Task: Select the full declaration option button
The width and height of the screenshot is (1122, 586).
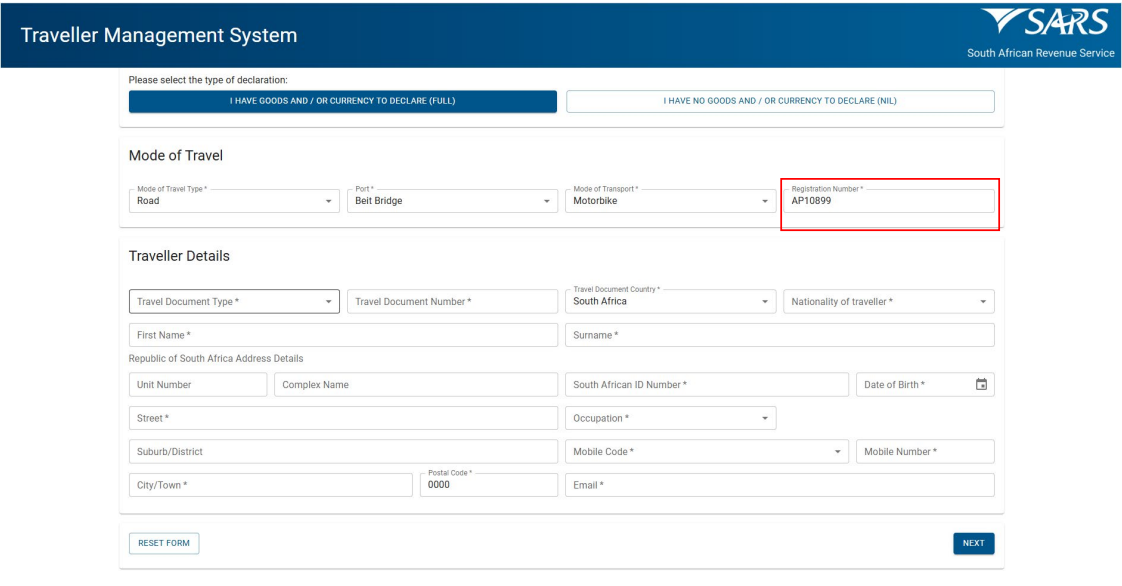Action: tap(343, 101)
